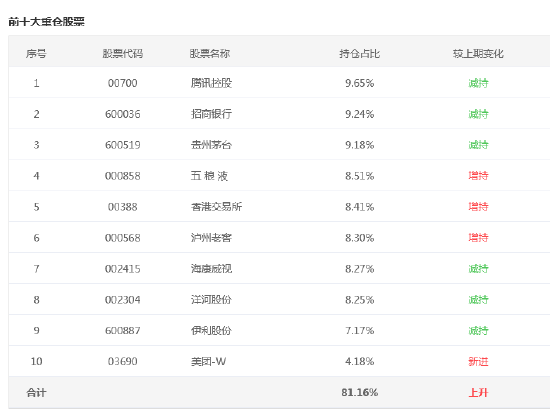Click the 合计 total row label

(36, 392)
